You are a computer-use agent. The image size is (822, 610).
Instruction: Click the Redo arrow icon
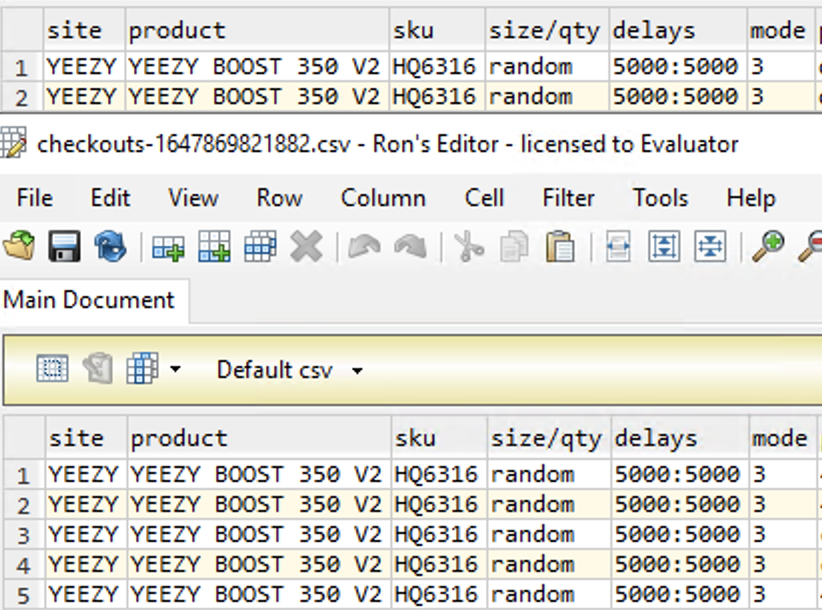coord(410,246)
